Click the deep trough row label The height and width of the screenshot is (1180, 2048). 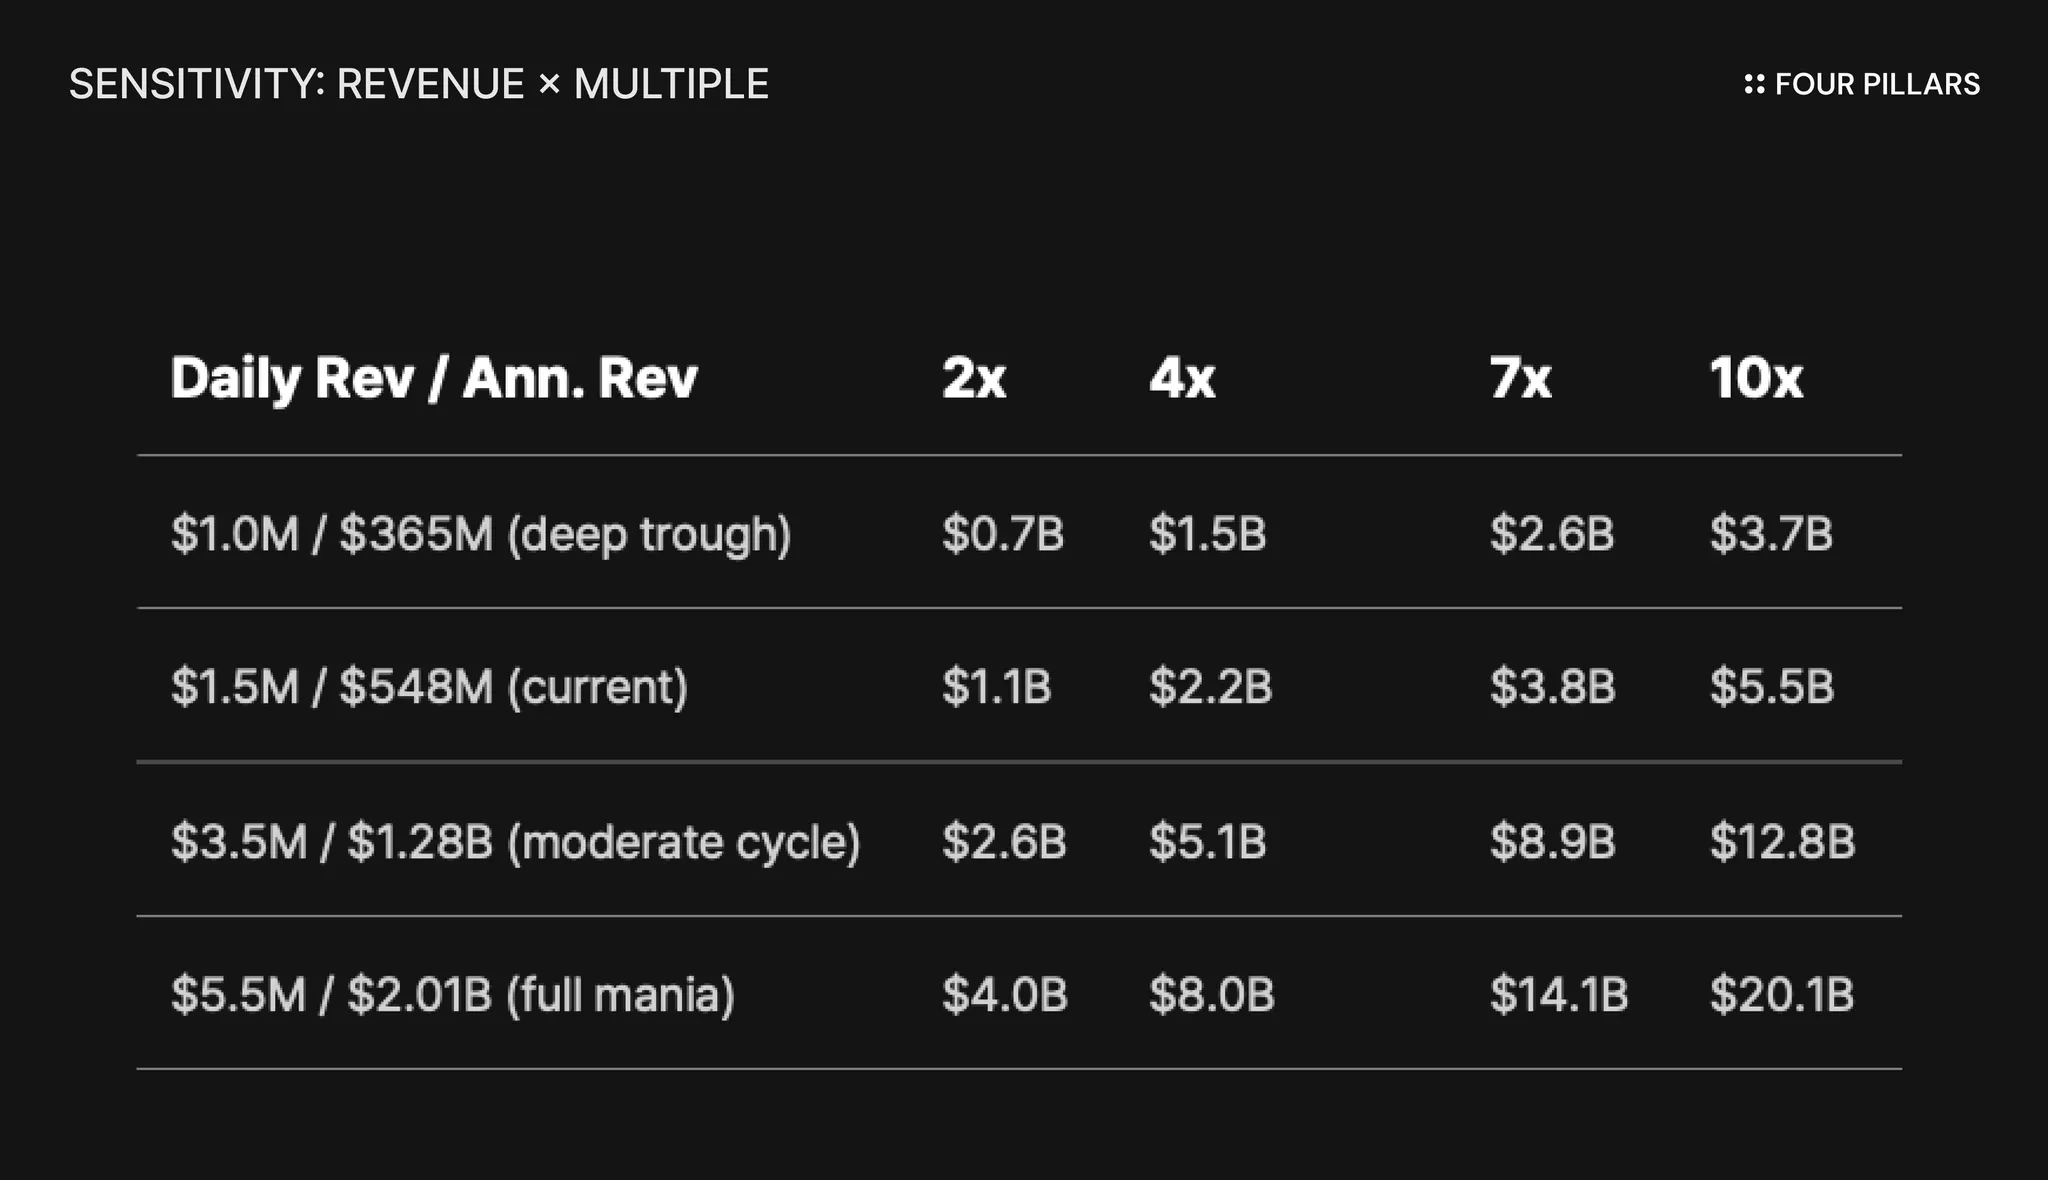pyautogui.click(x=481, y=533)
